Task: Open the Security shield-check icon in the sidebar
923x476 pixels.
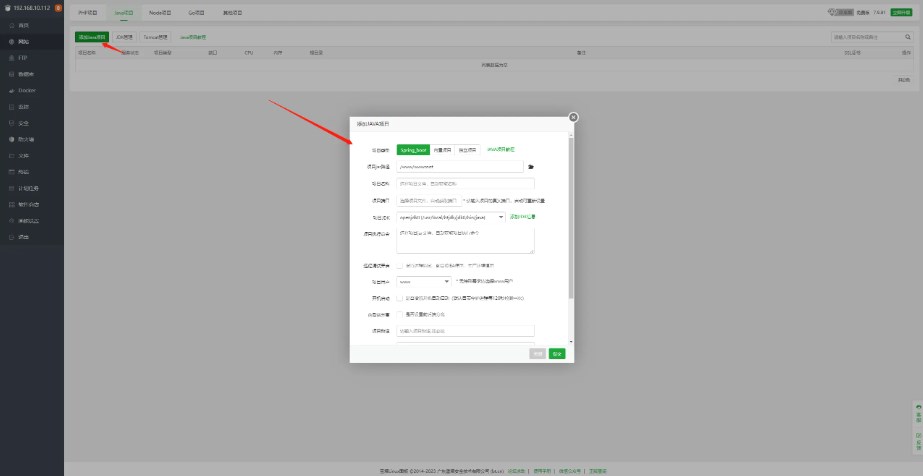Action: [12, 124]
